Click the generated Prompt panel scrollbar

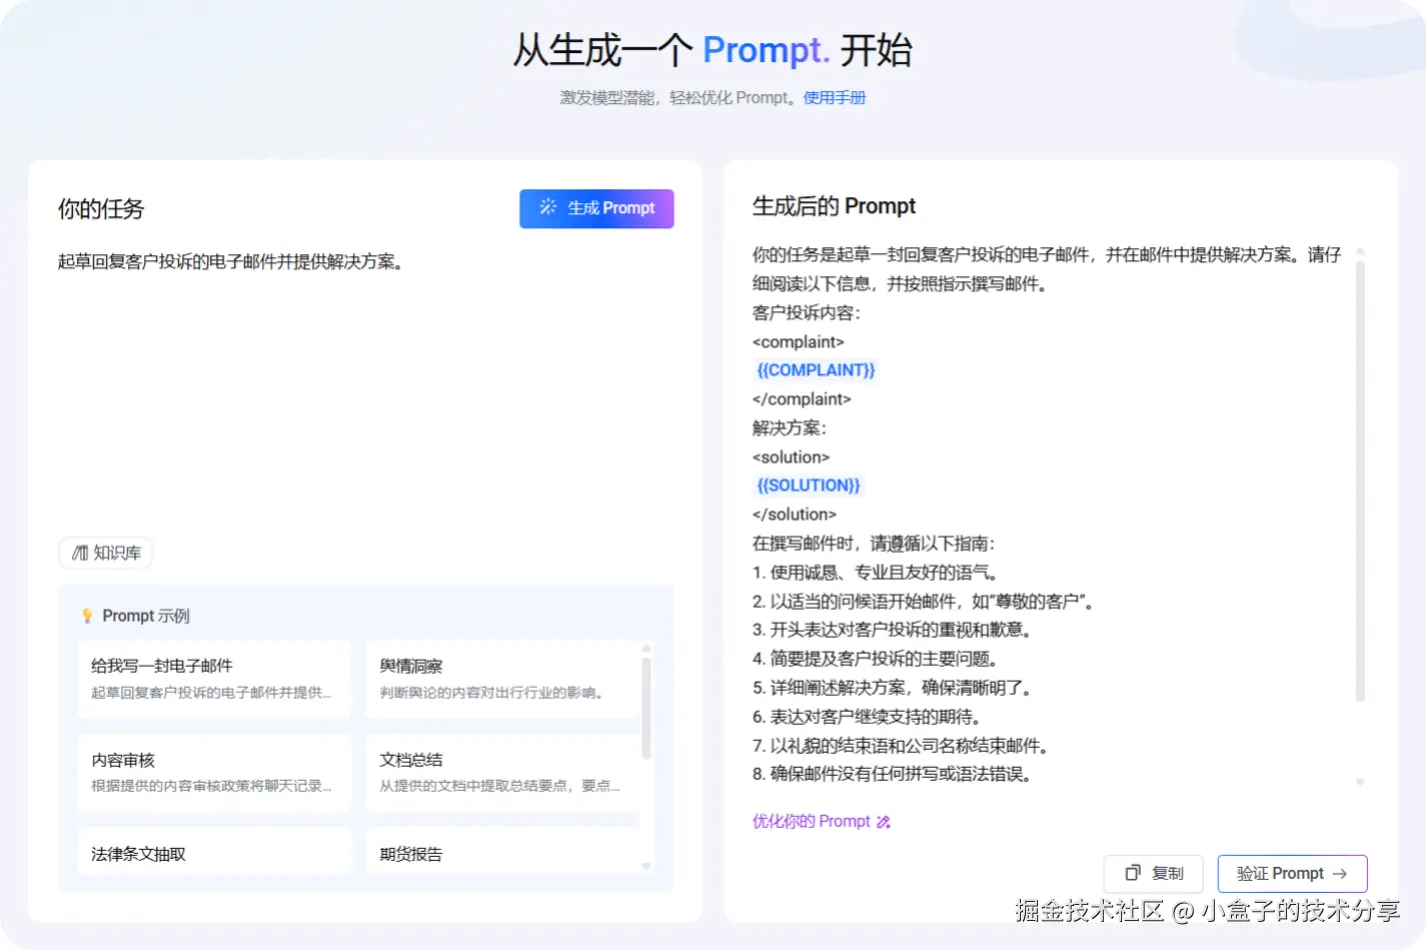point(1360,480)
